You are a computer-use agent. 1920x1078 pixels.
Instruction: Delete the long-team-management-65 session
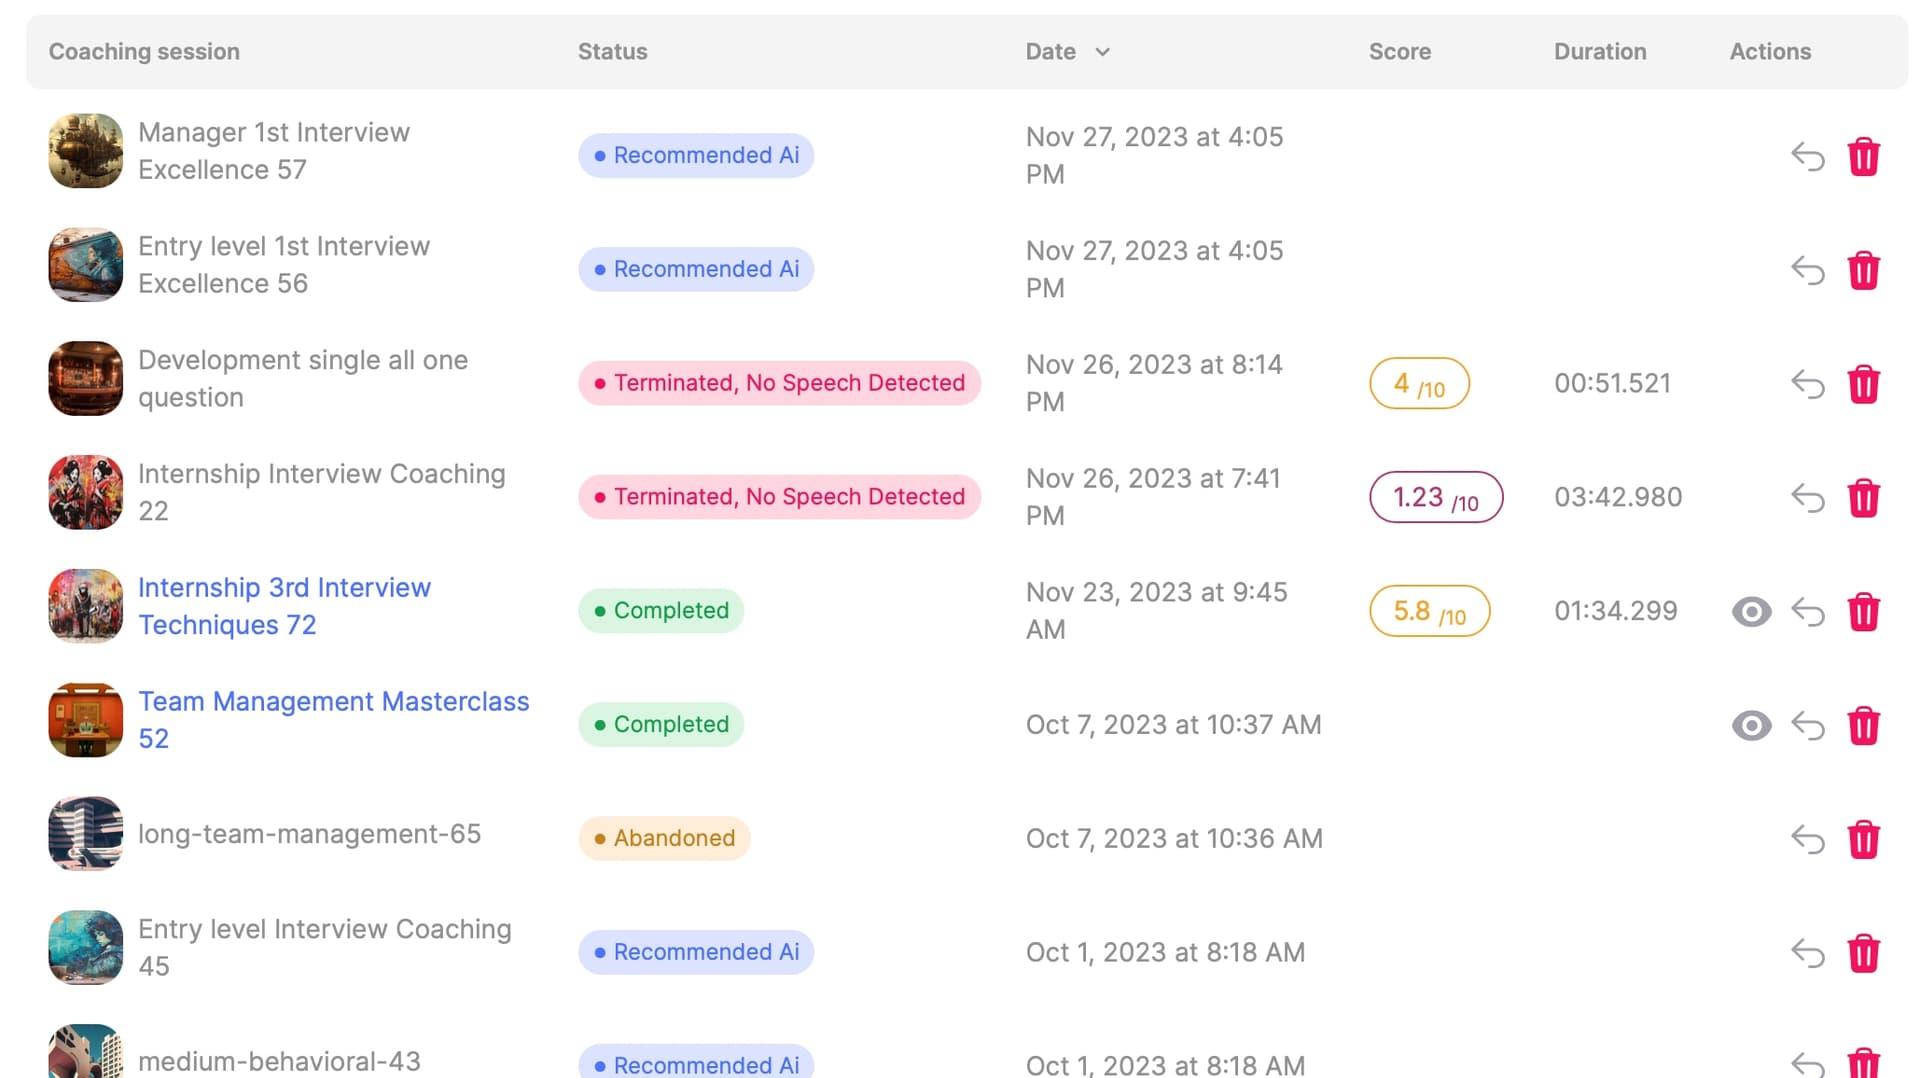[x=1863, y=839]
